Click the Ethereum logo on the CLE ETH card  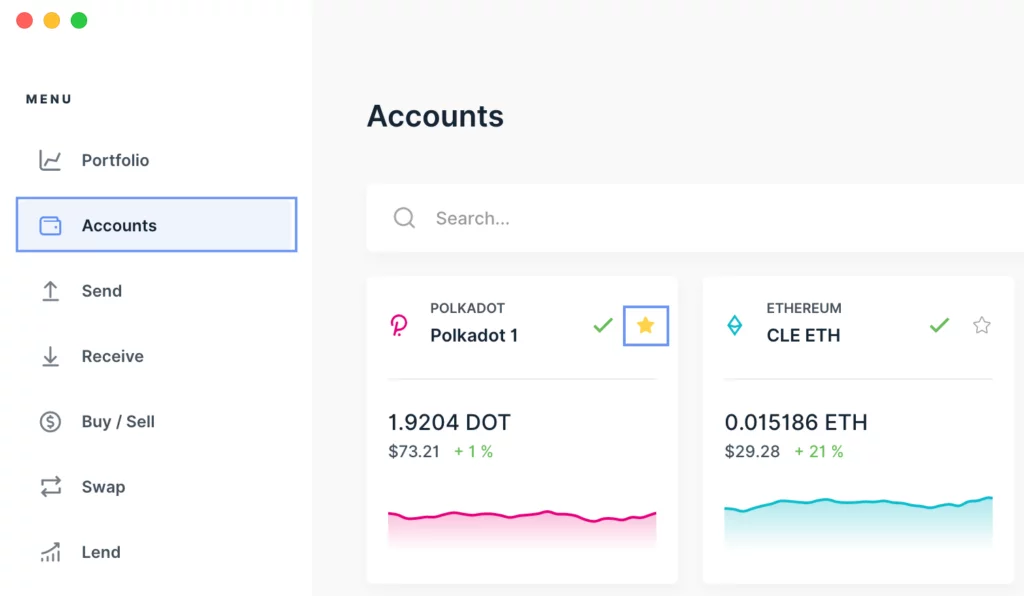pos(736,324)
